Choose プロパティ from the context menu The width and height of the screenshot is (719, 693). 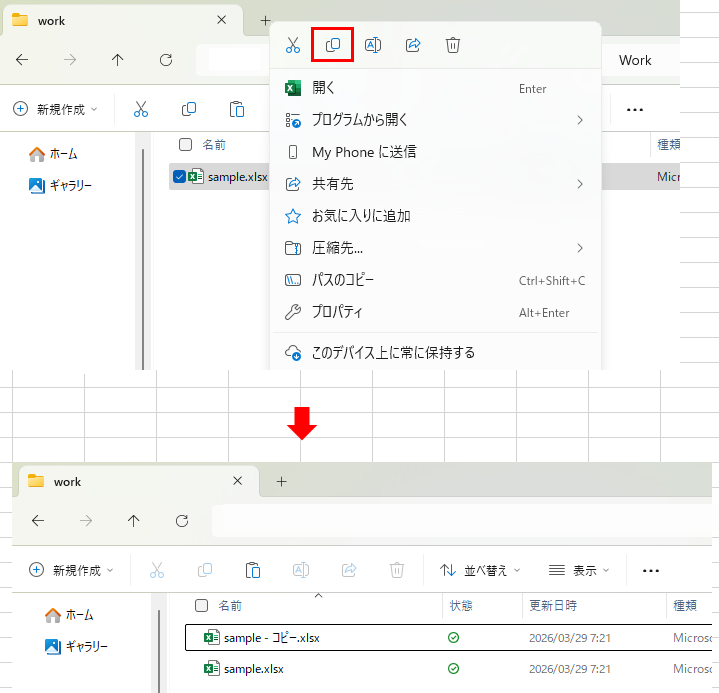[x=337, y=312]
